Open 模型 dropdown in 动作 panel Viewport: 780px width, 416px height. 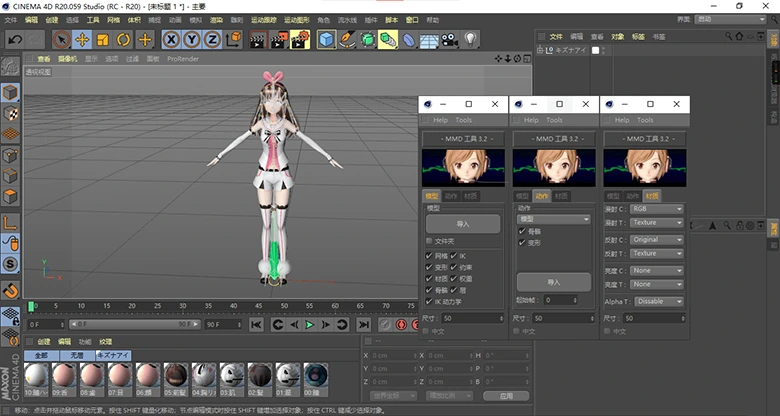coord(554,219)
